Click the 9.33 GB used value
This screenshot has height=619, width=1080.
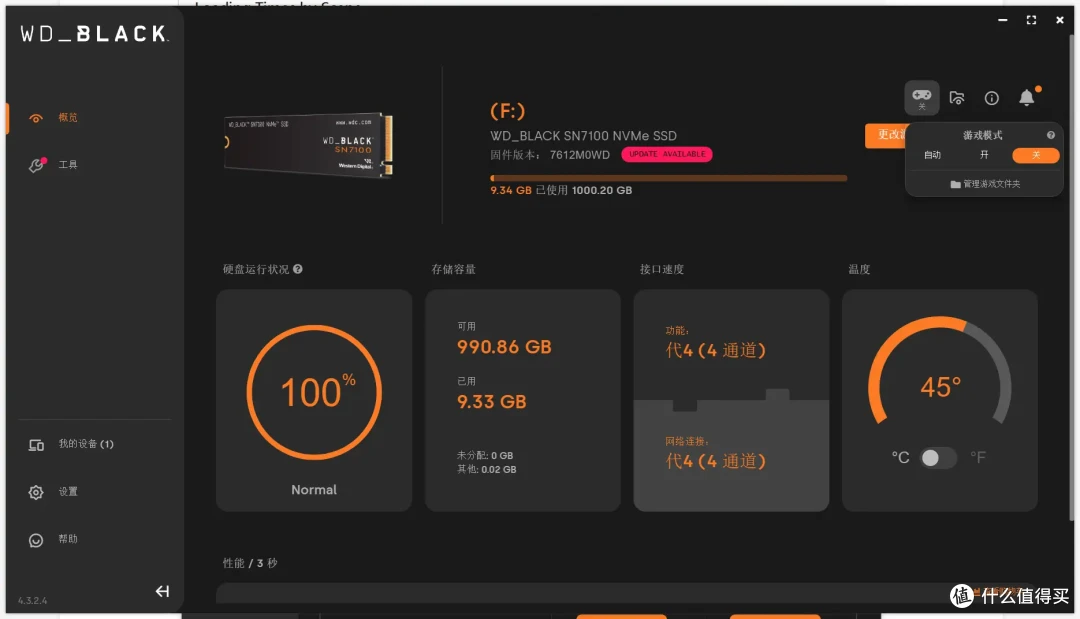(x=492, y=402)
